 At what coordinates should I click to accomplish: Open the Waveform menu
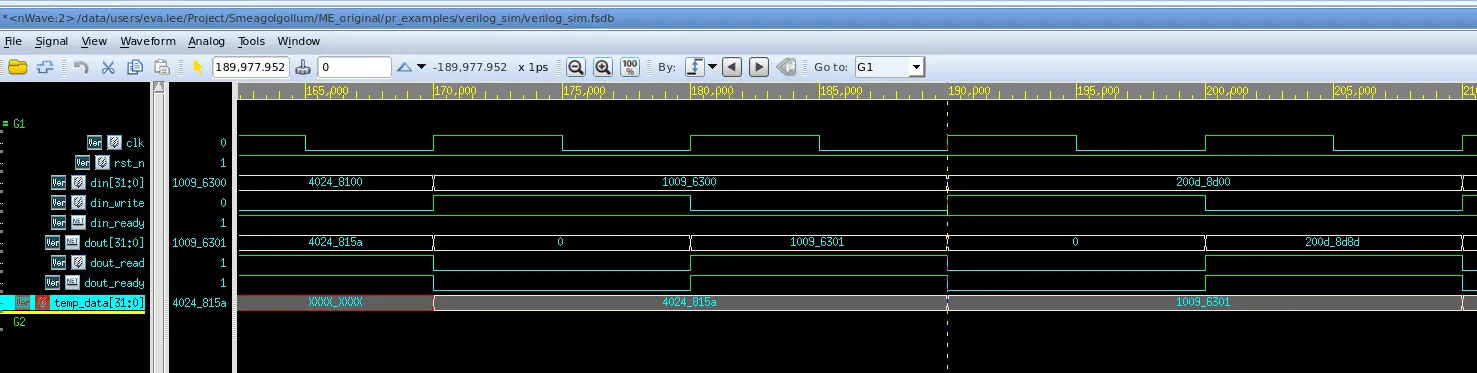coord(148,41)
